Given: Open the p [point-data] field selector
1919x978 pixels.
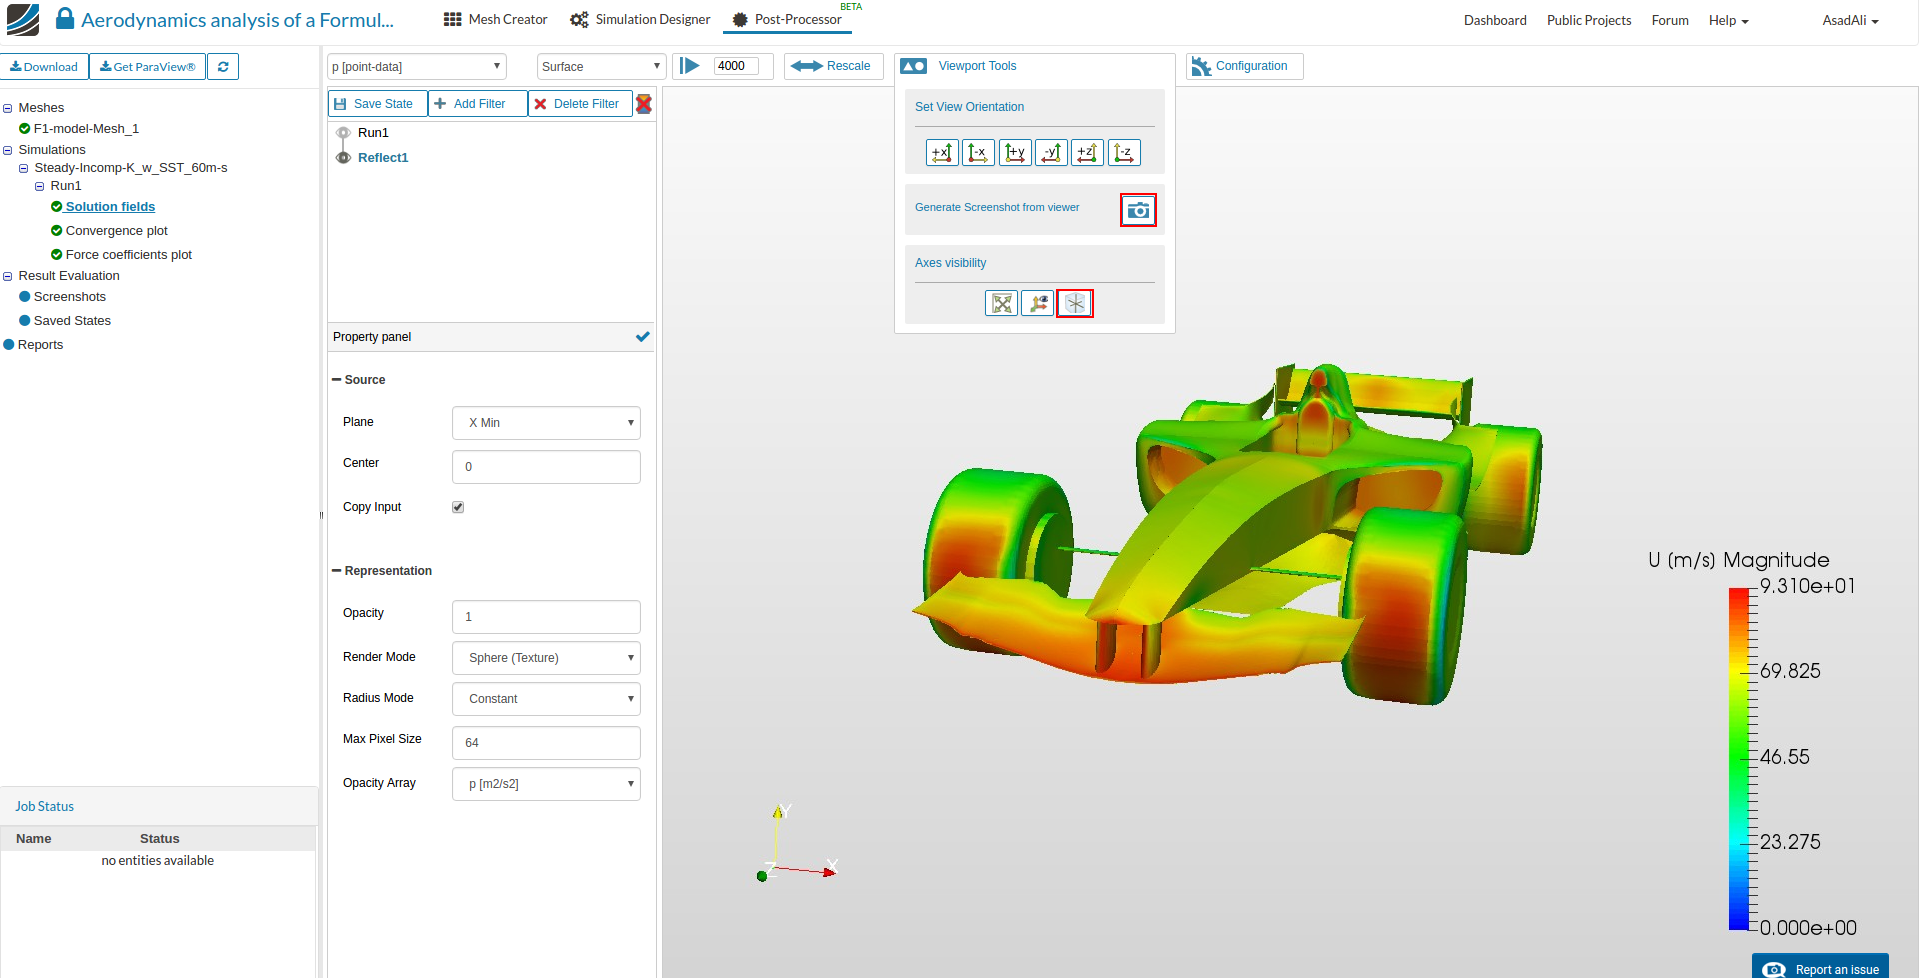Looking at the screenshot, I should (x=417, y=67).
